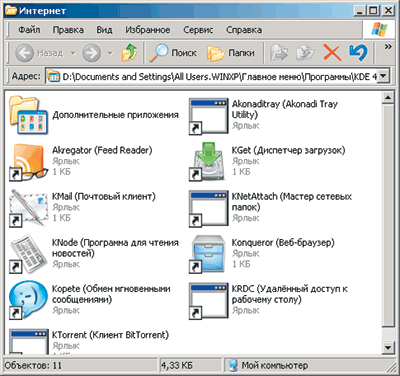Open the Forward history dropdown arrow

click(110, 53)
